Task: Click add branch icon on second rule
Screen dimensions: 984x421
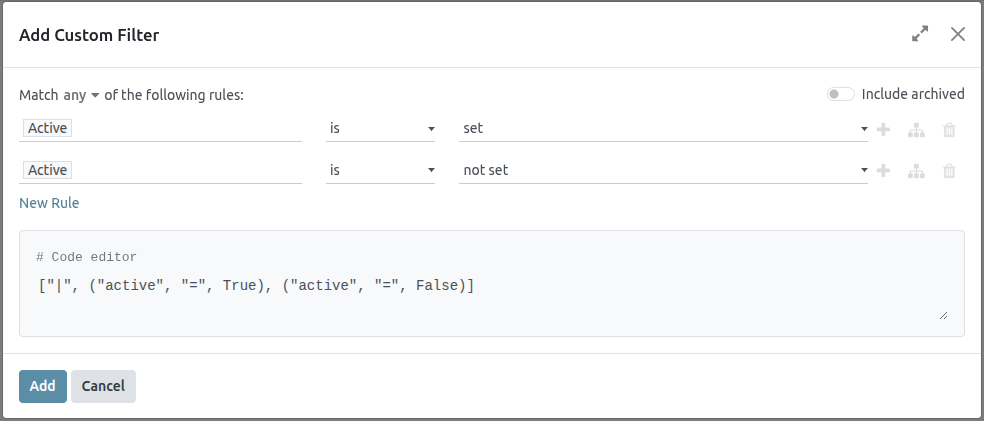Action: (916, 171)
